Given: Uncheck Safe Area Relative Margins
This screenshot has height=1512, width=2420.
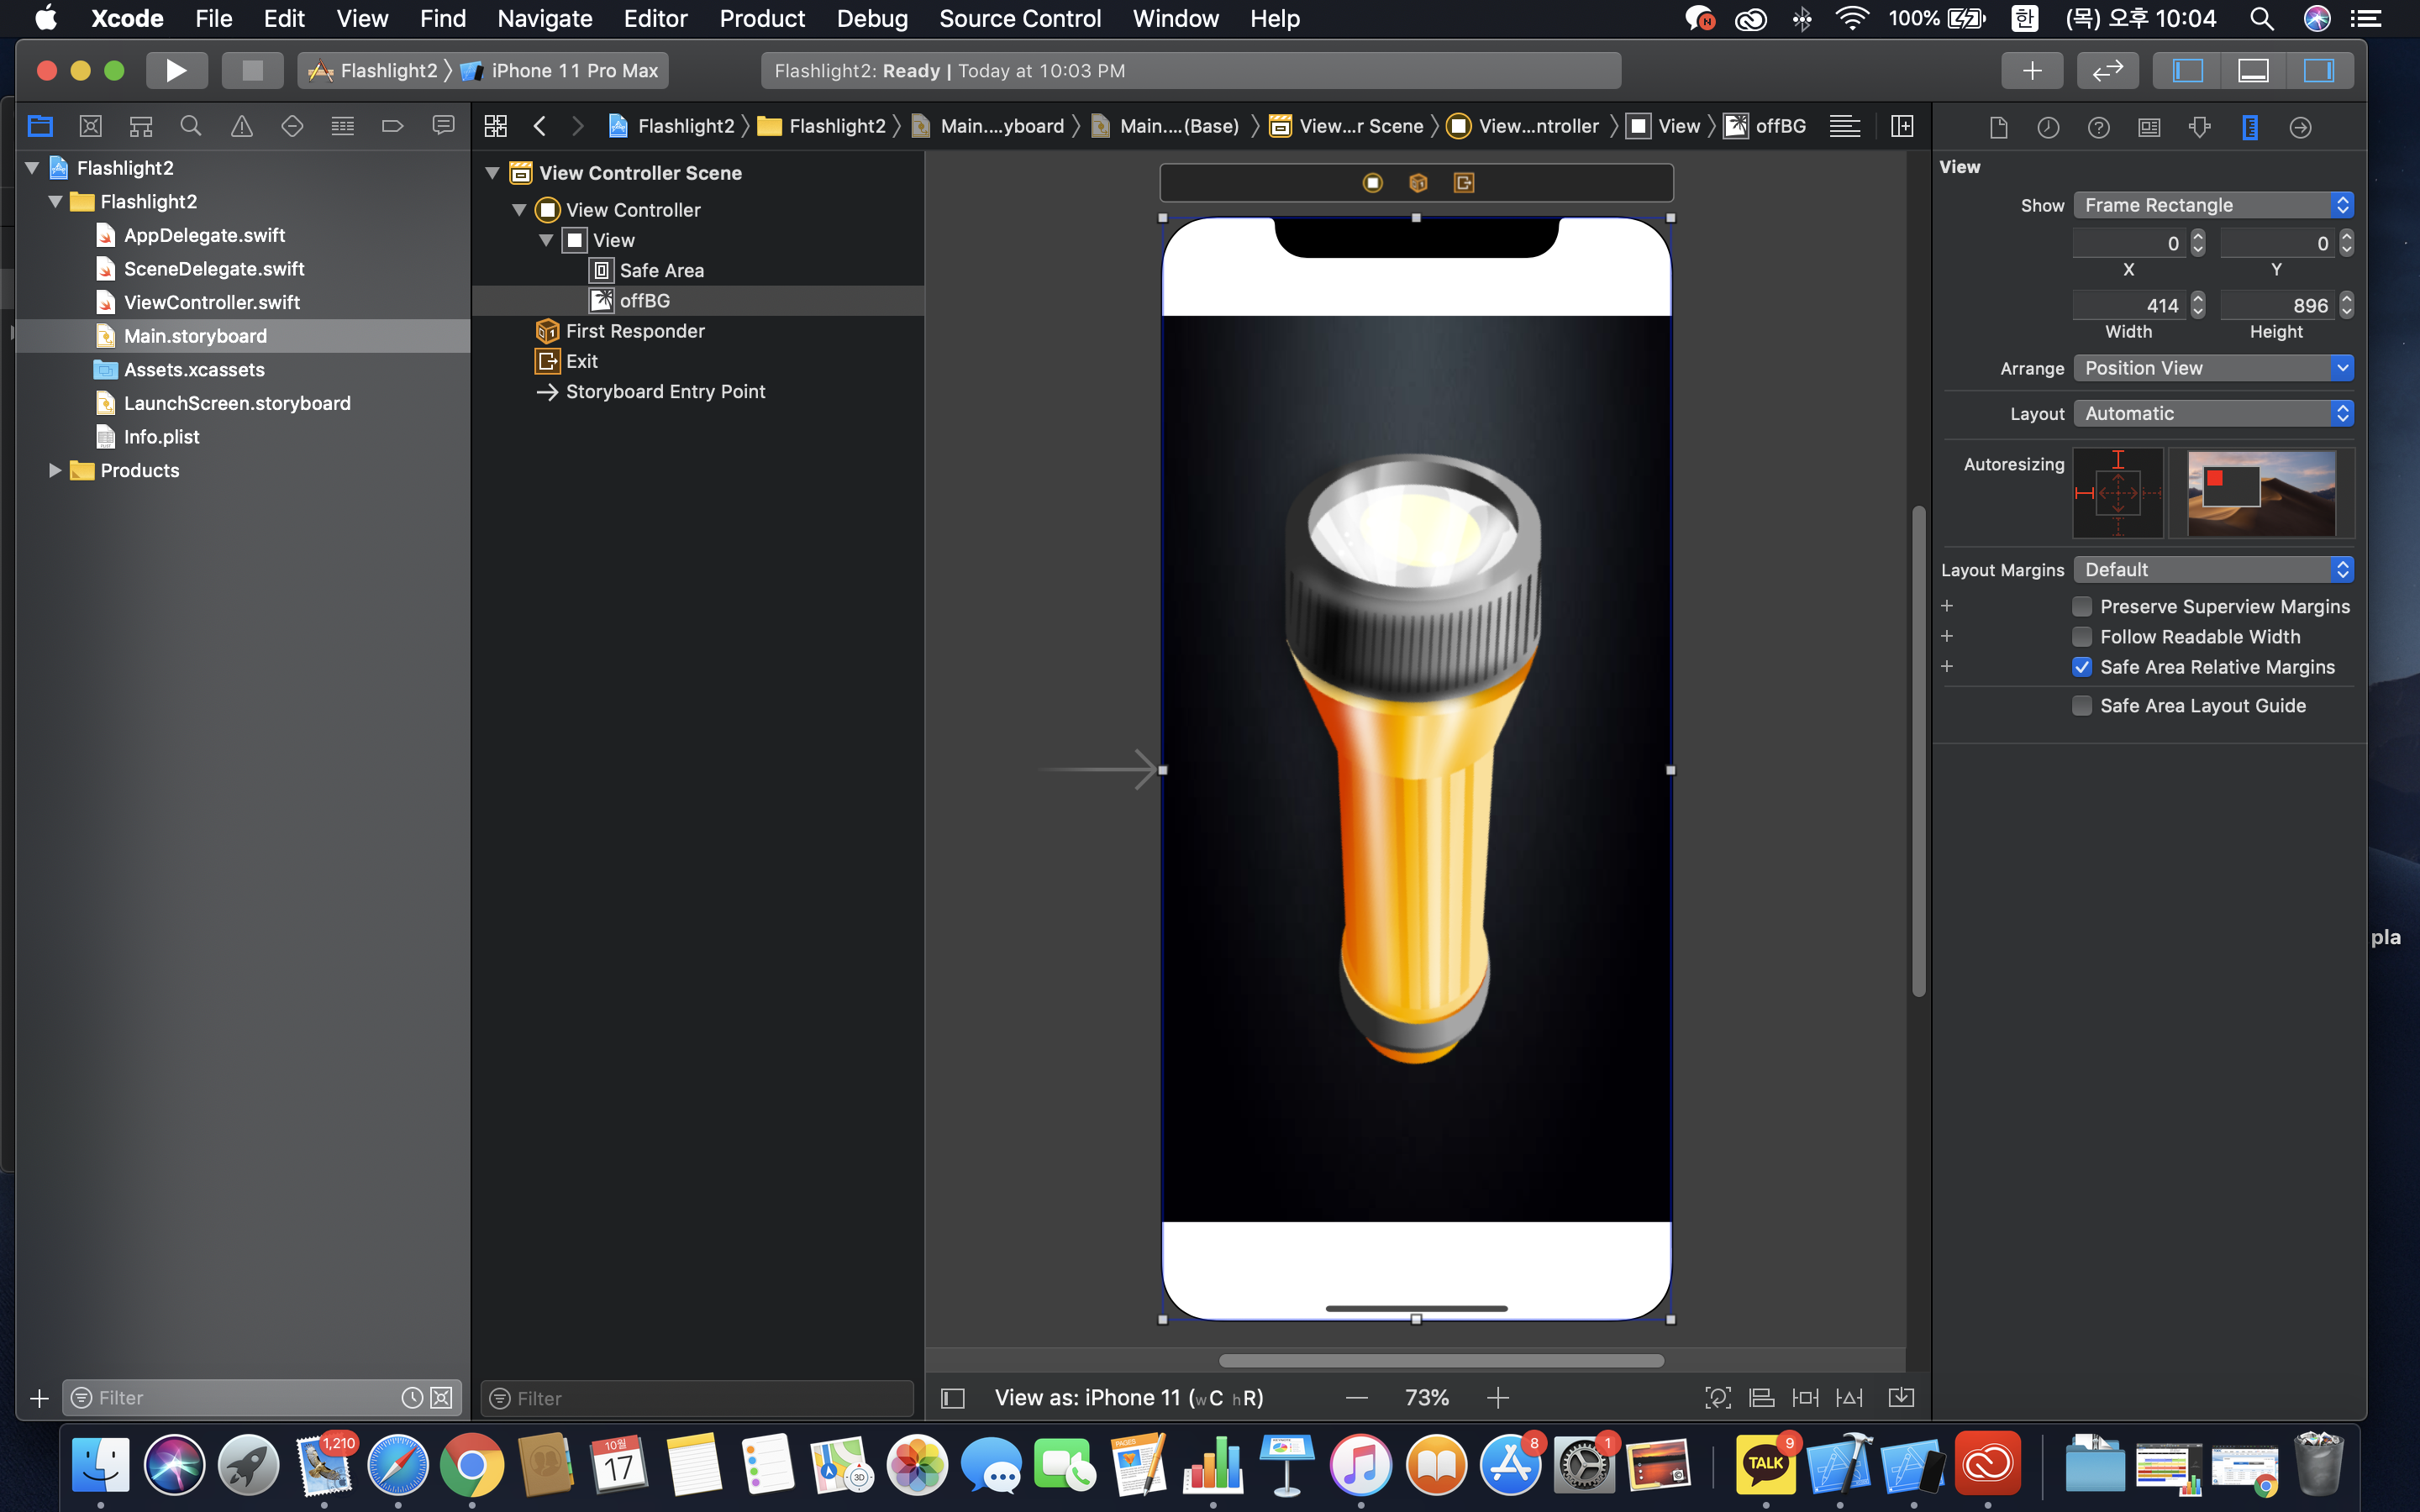Looking at the screenshot, I should (x=2082, y=667).
